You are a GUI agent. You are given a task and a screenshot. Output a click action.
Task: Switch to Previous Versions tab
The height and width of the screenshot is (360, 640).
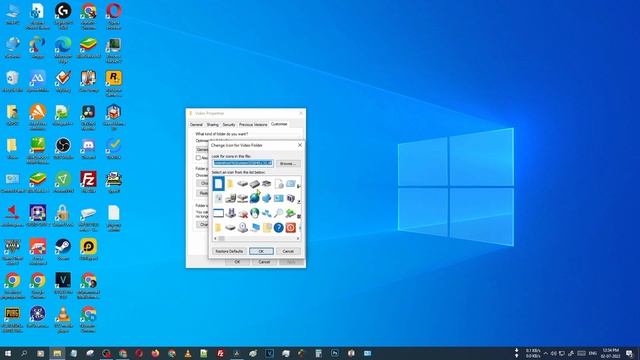[x=253, y=124]
